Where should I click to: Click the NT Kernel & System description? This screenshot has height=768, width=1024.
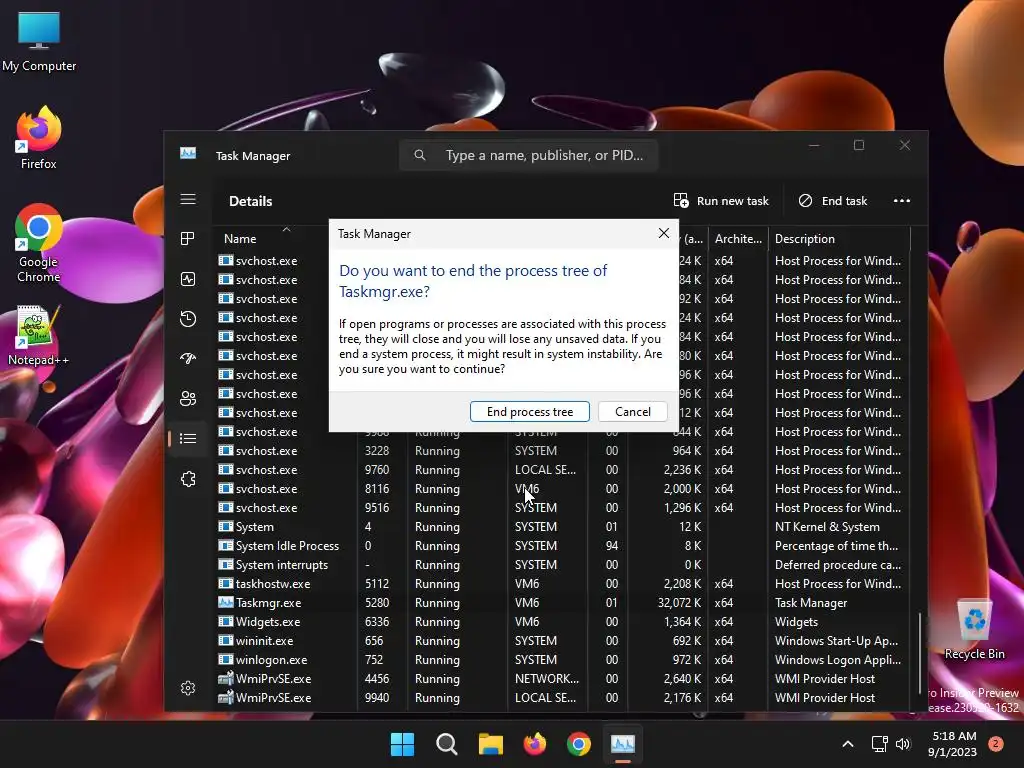pos(827,526)
